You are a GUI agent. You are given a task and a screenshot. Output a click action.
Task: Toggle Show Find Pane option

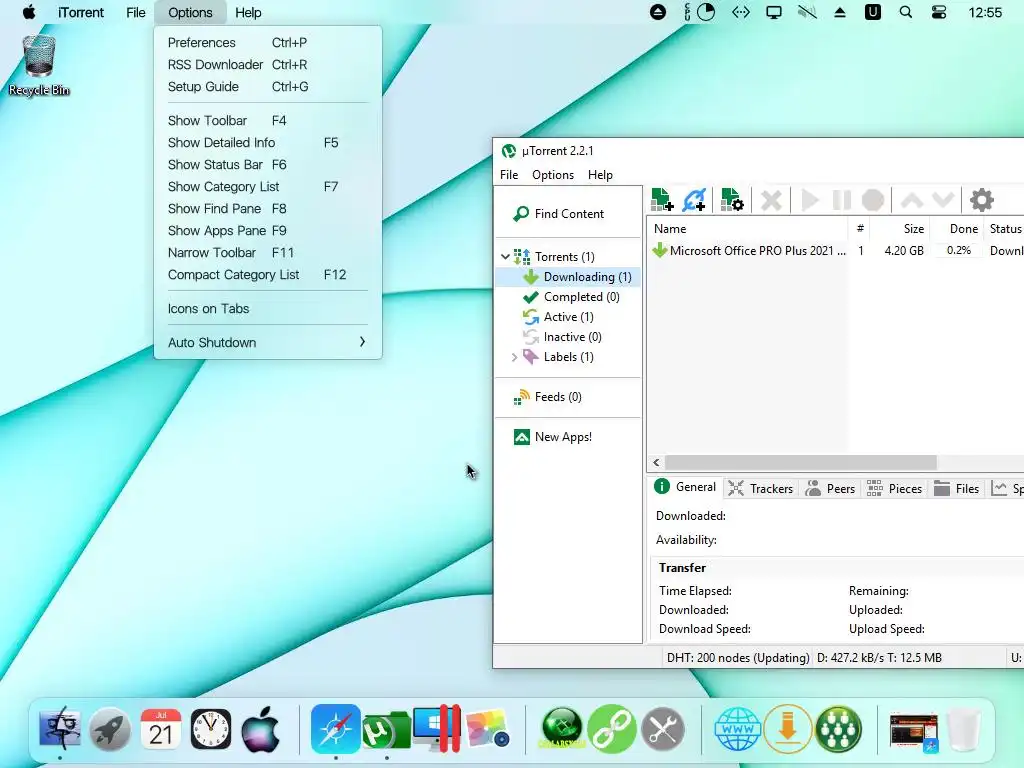coord(268,208)
